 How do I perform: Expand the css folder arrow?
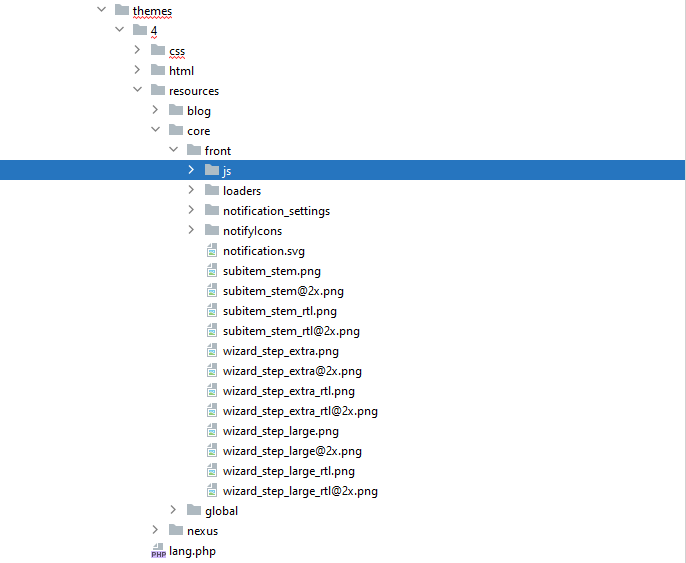pyautogui.click(x=138, y=51)
